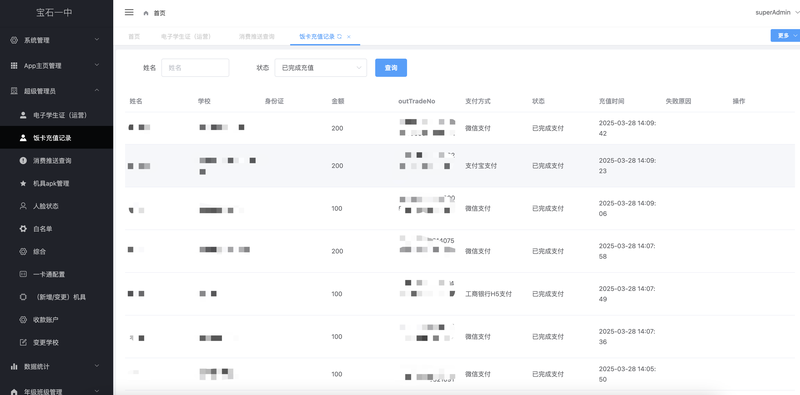Click the time cell 2025-03-28 14:07:58
Screen dimensions: 800x395
[x=627, y=251]
